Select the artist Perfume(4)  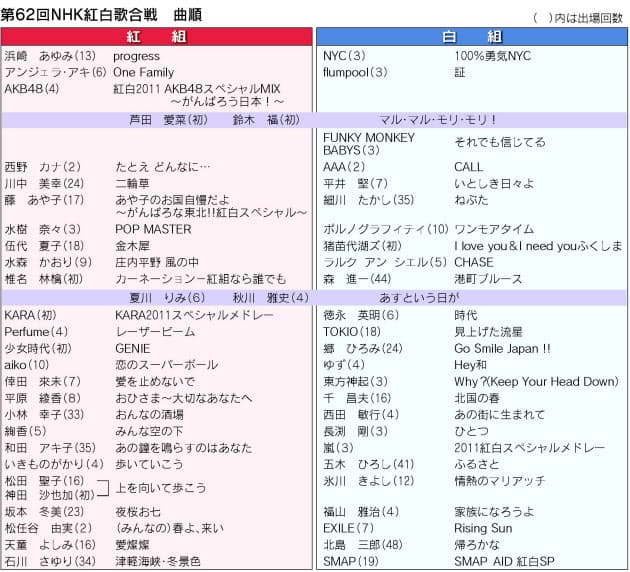tap(36, 331)
